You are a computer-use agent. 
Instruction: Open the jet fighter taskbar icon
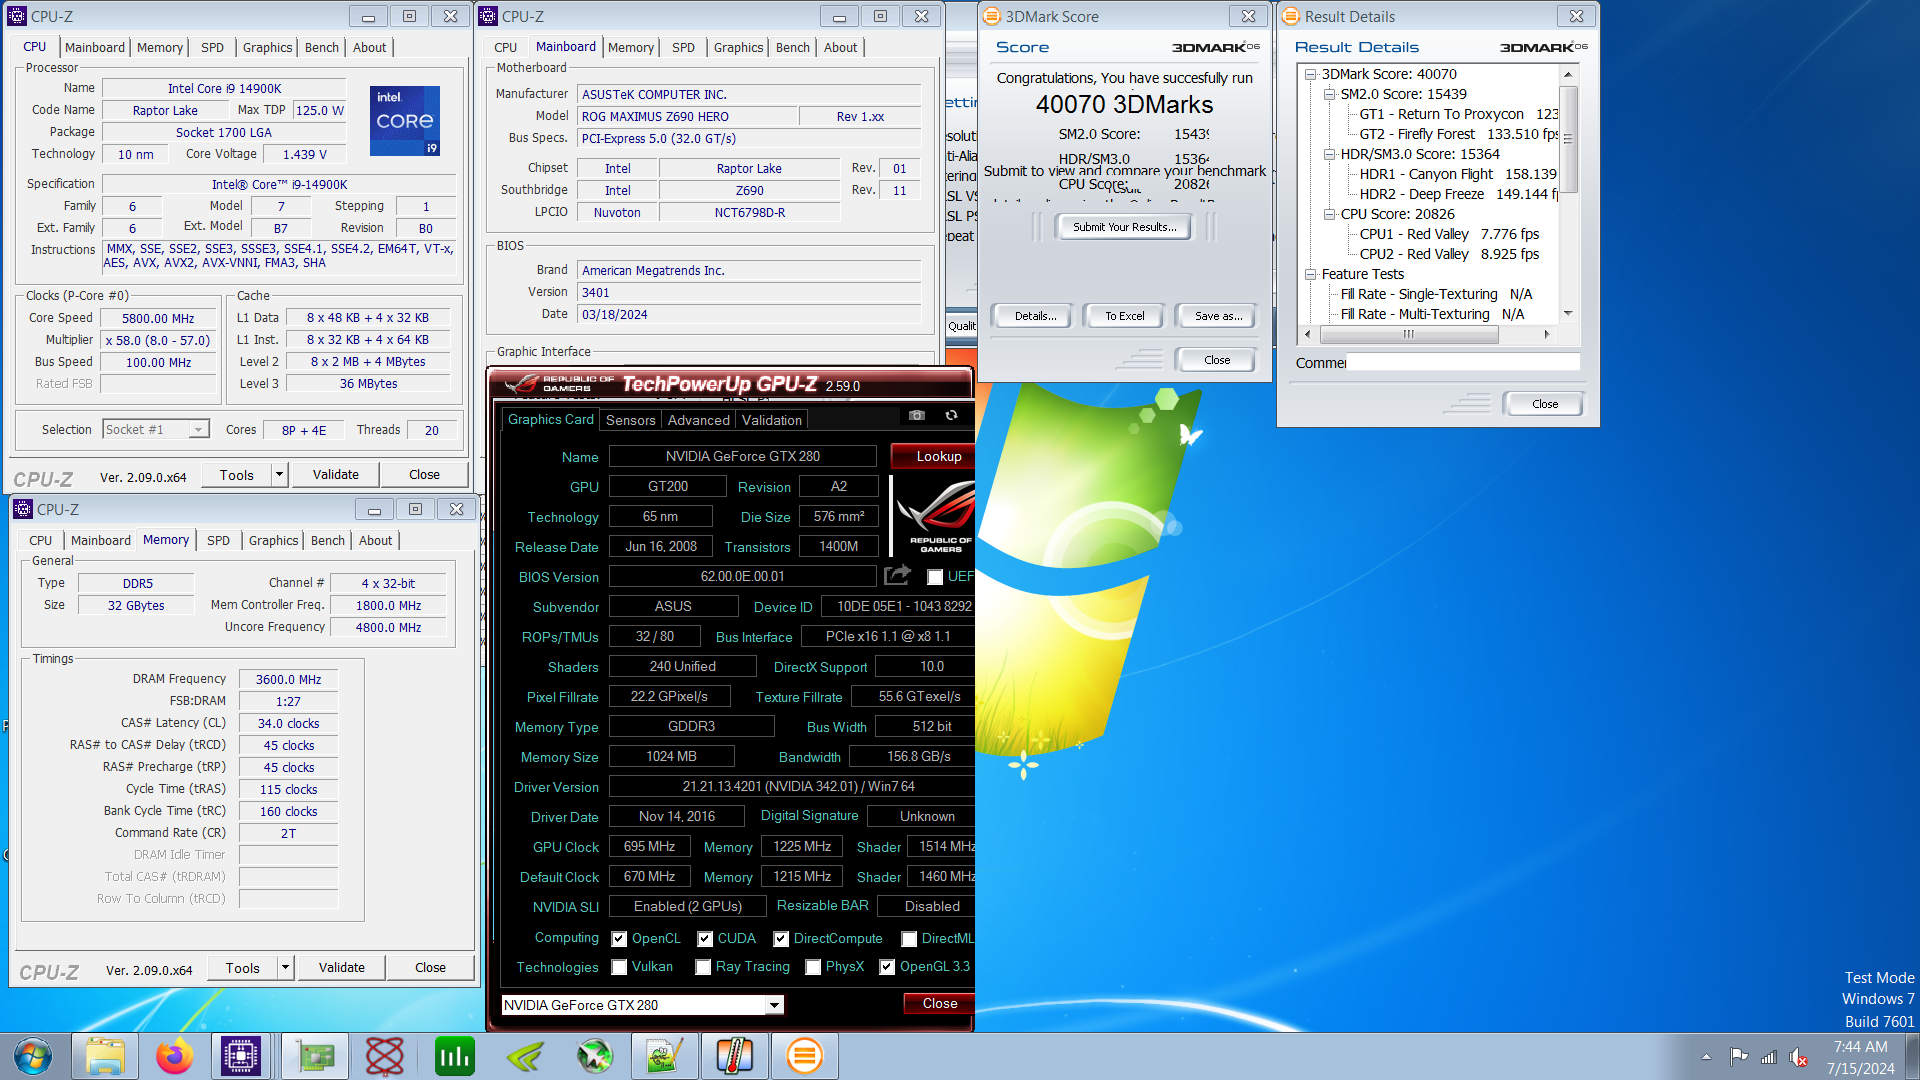tap(595, 1056)
